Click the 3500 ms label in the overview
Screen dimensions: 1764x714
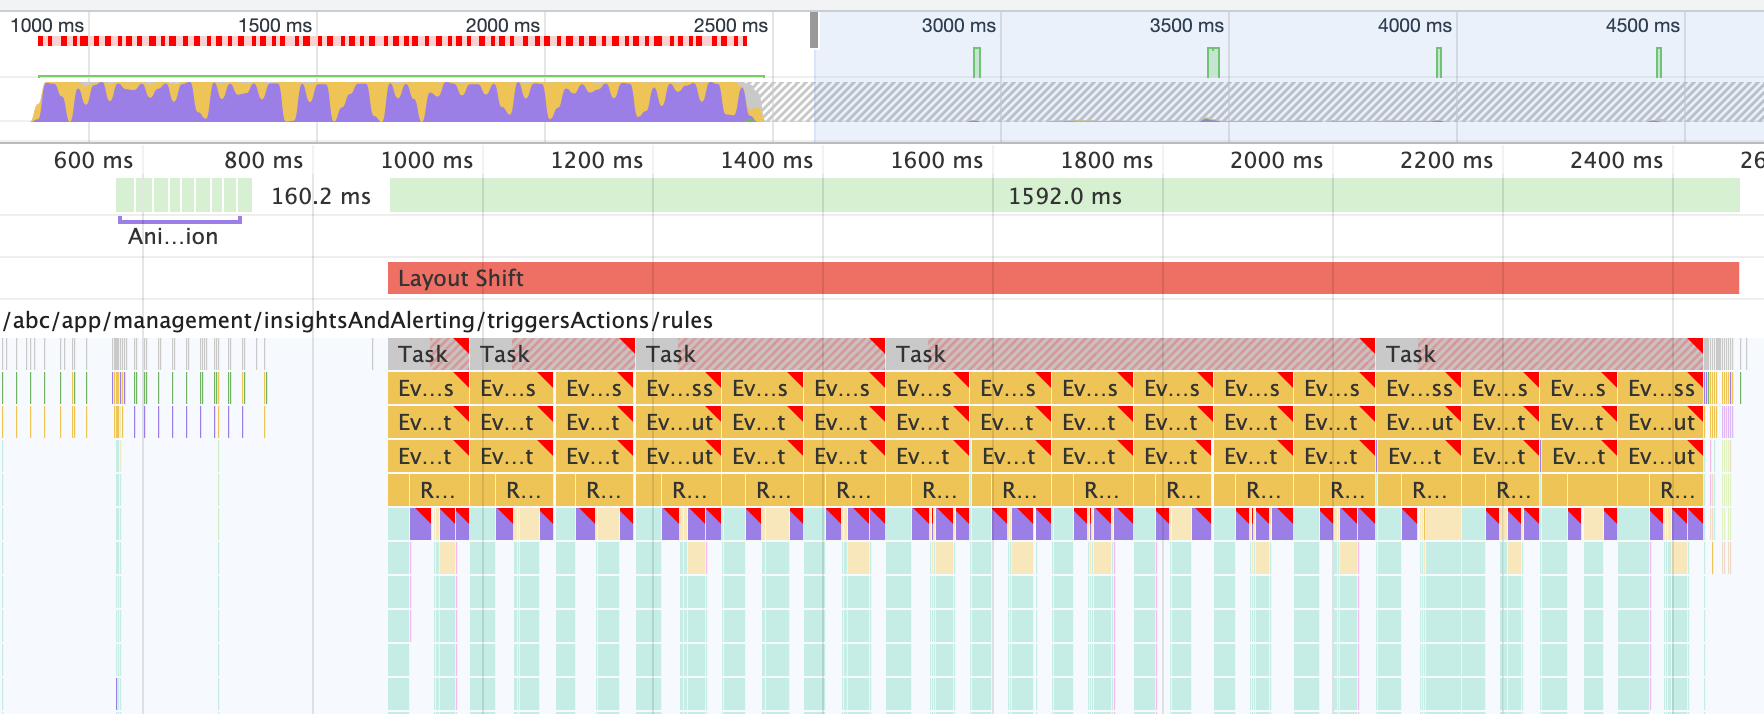pos(1187,25)
